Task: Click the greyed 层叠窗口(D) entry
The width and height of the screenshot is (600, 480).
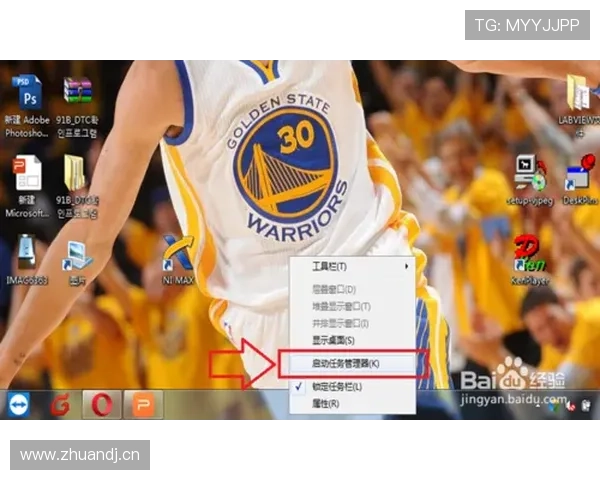Action: pos(352,289)
